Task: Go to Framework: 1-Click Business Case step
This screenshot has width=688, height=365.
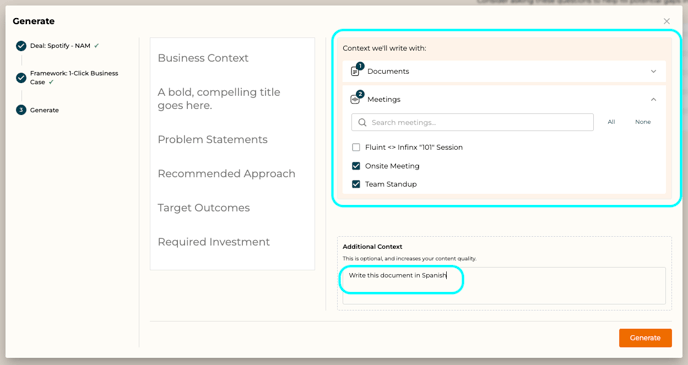Action: click(x=74, y=78)
